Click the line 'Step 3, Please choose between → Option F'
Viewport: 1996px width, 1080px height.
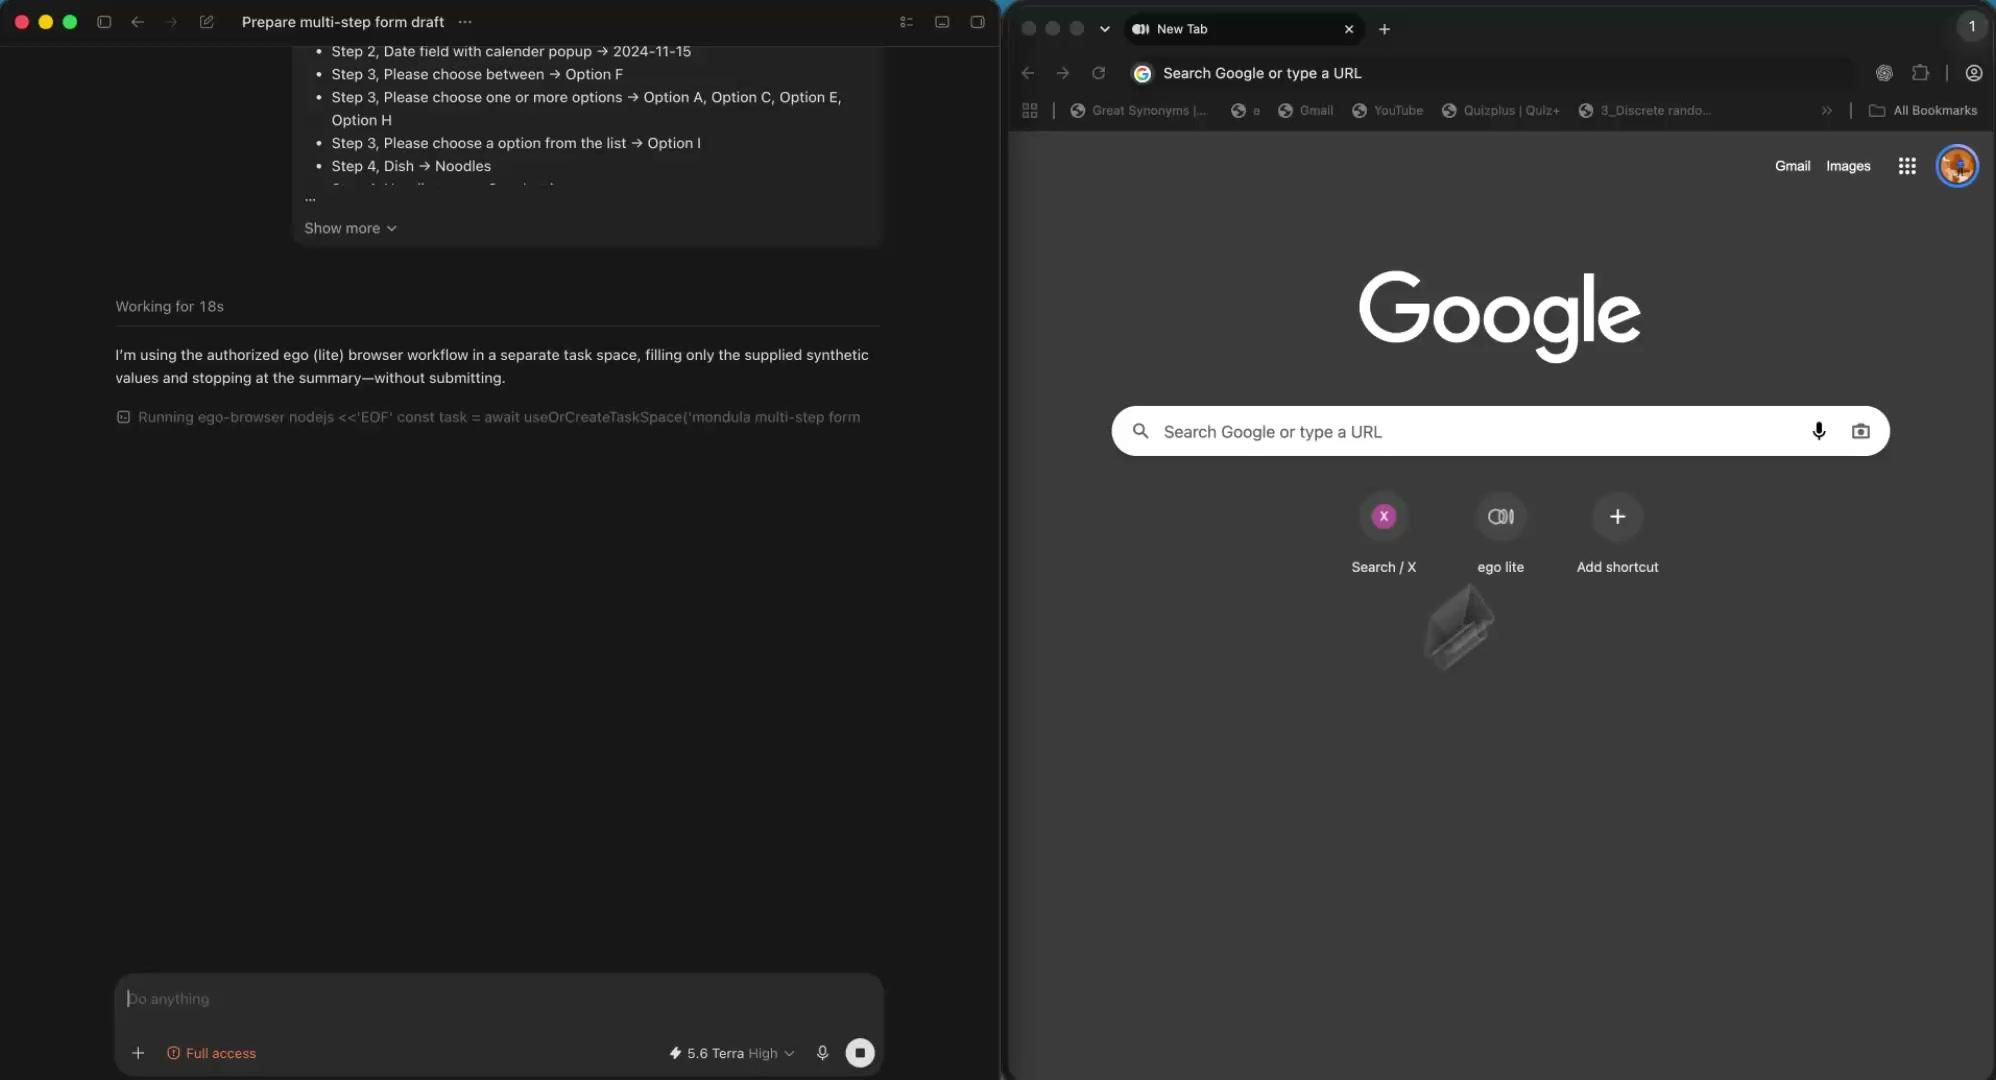click(477, 74)
